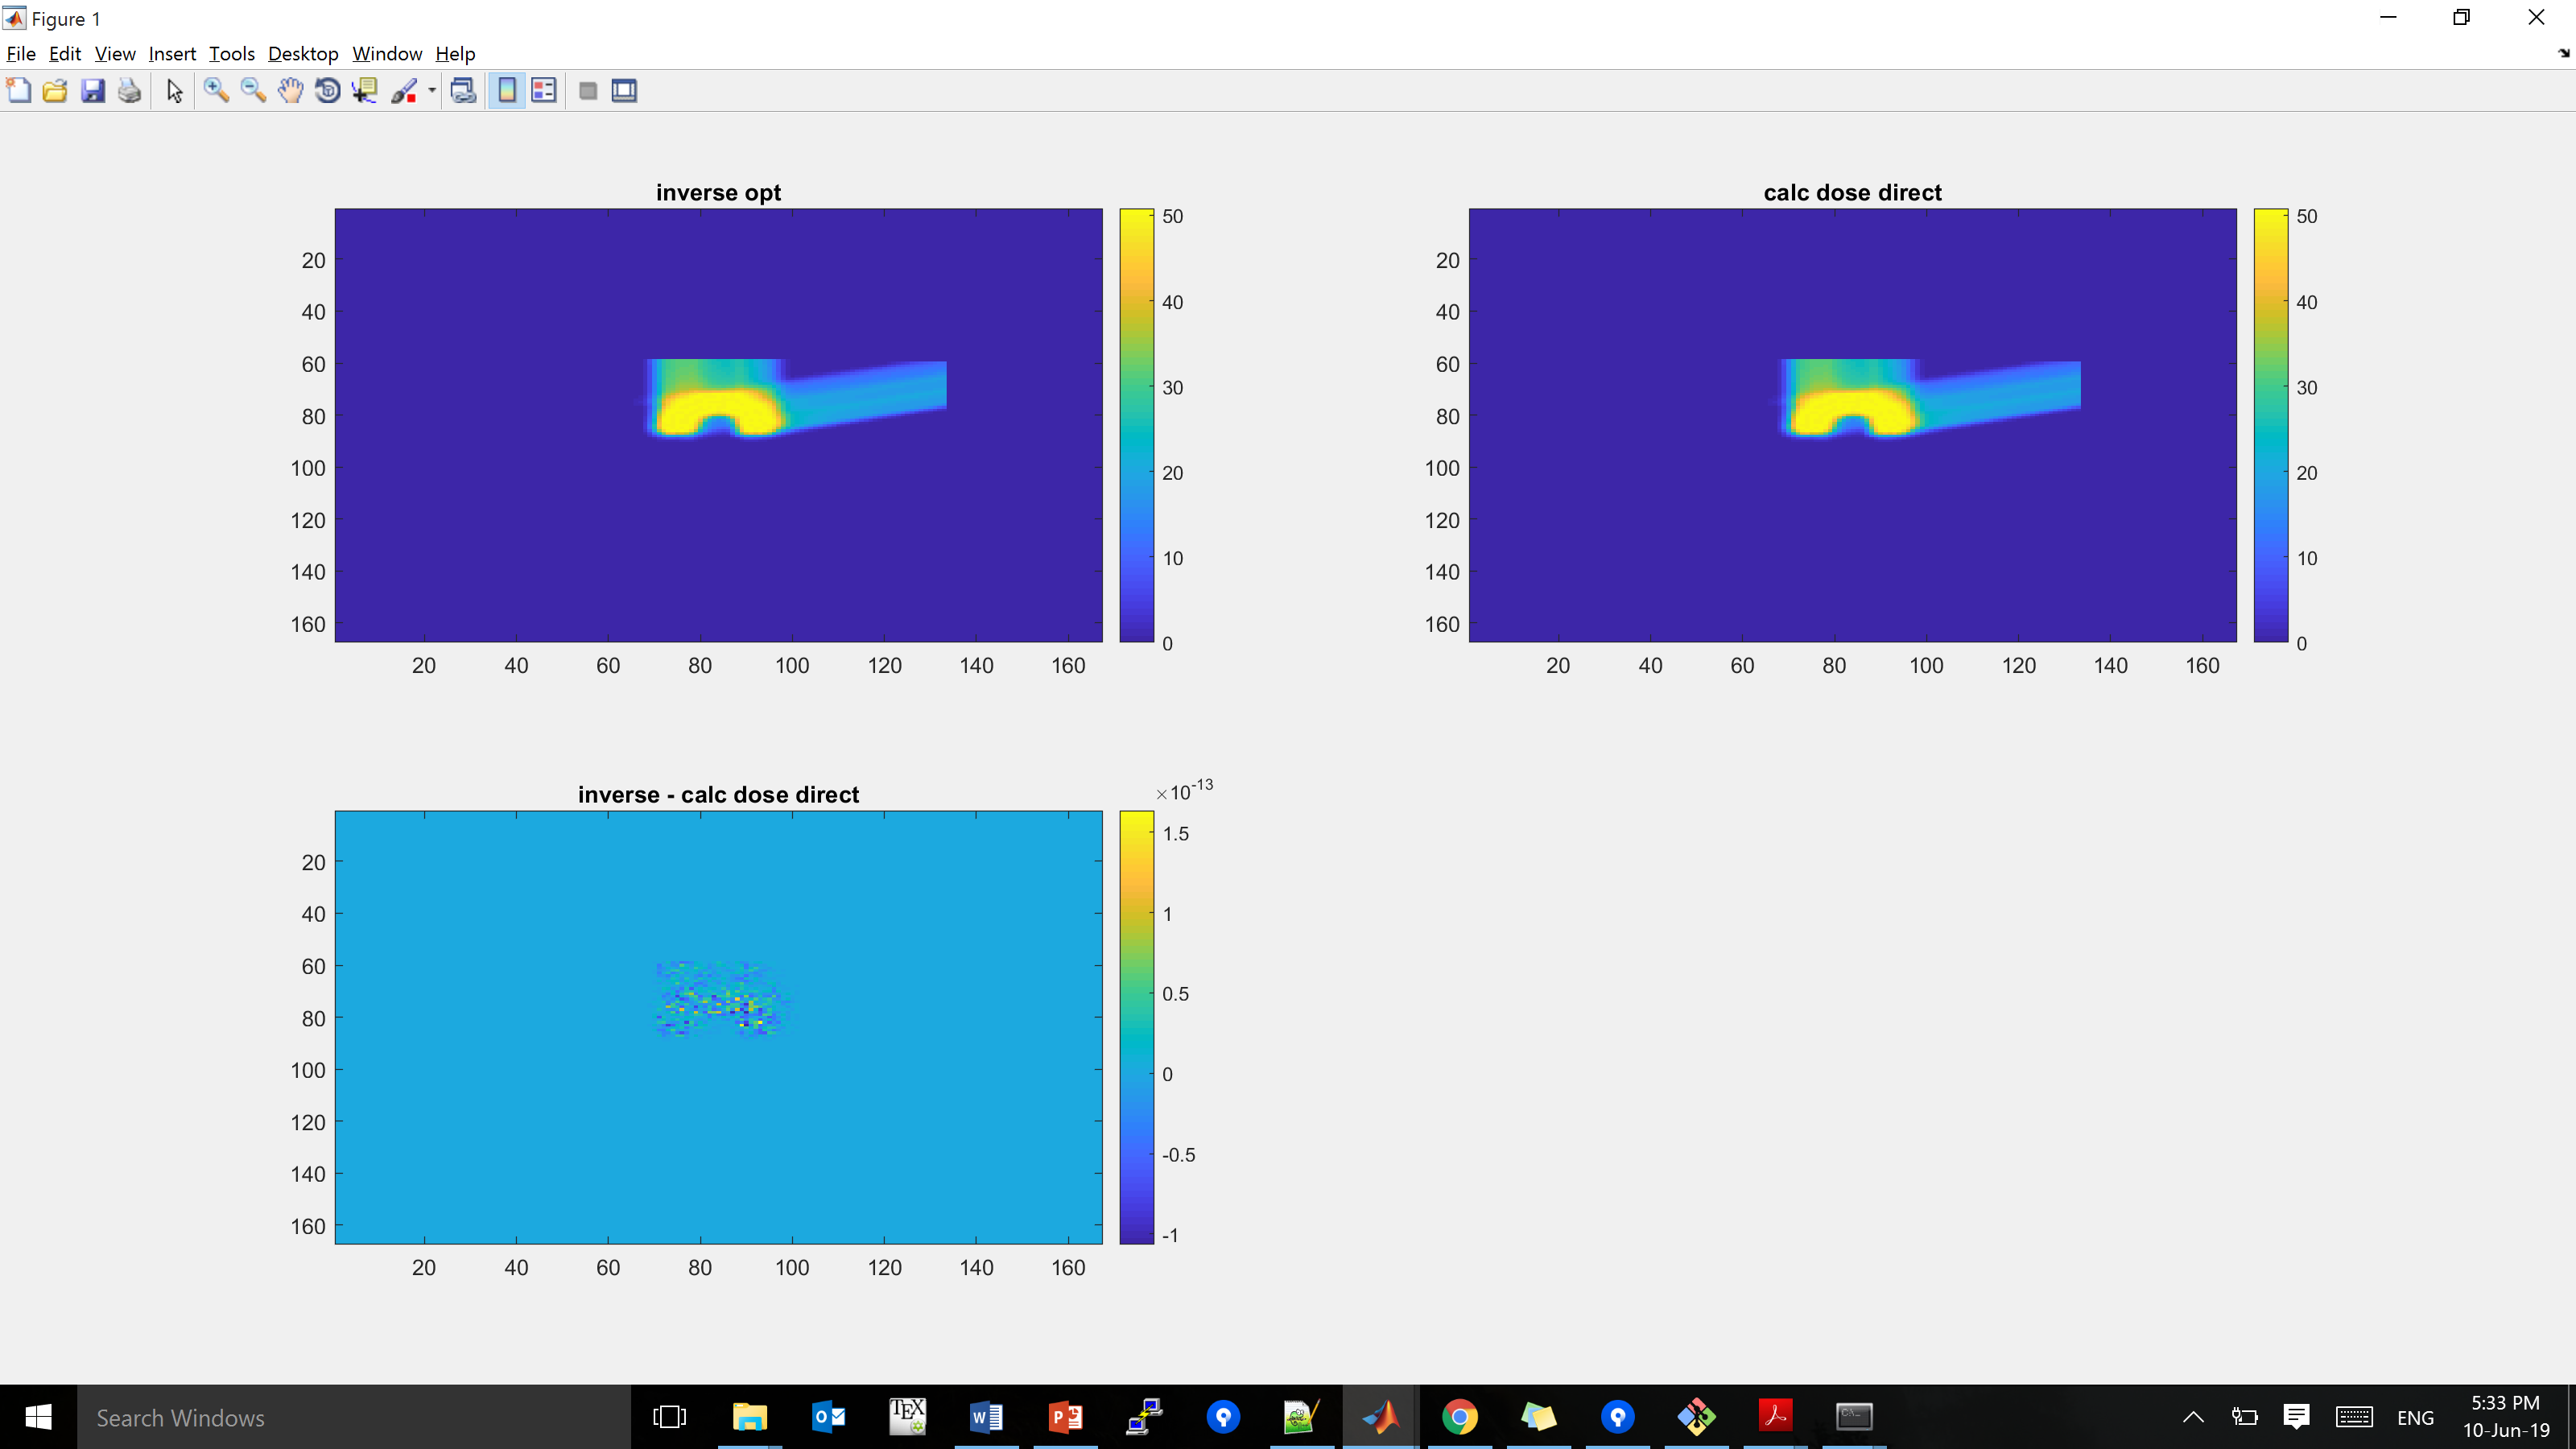
Task: Activate the Link Plot feature
Action: tap(463, 90)
